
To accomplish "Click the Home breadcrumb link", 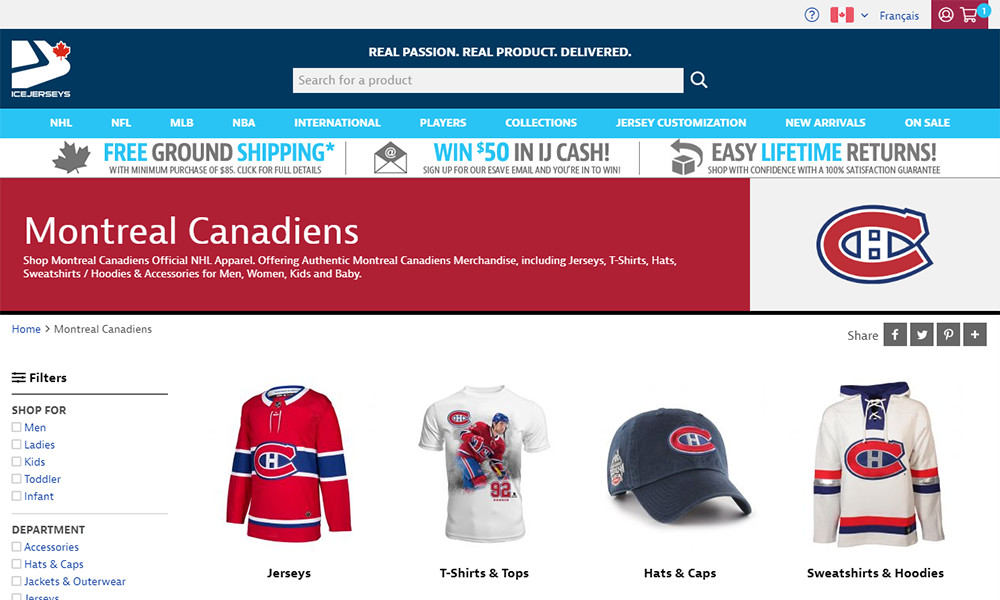I will [x=26, y=329].
